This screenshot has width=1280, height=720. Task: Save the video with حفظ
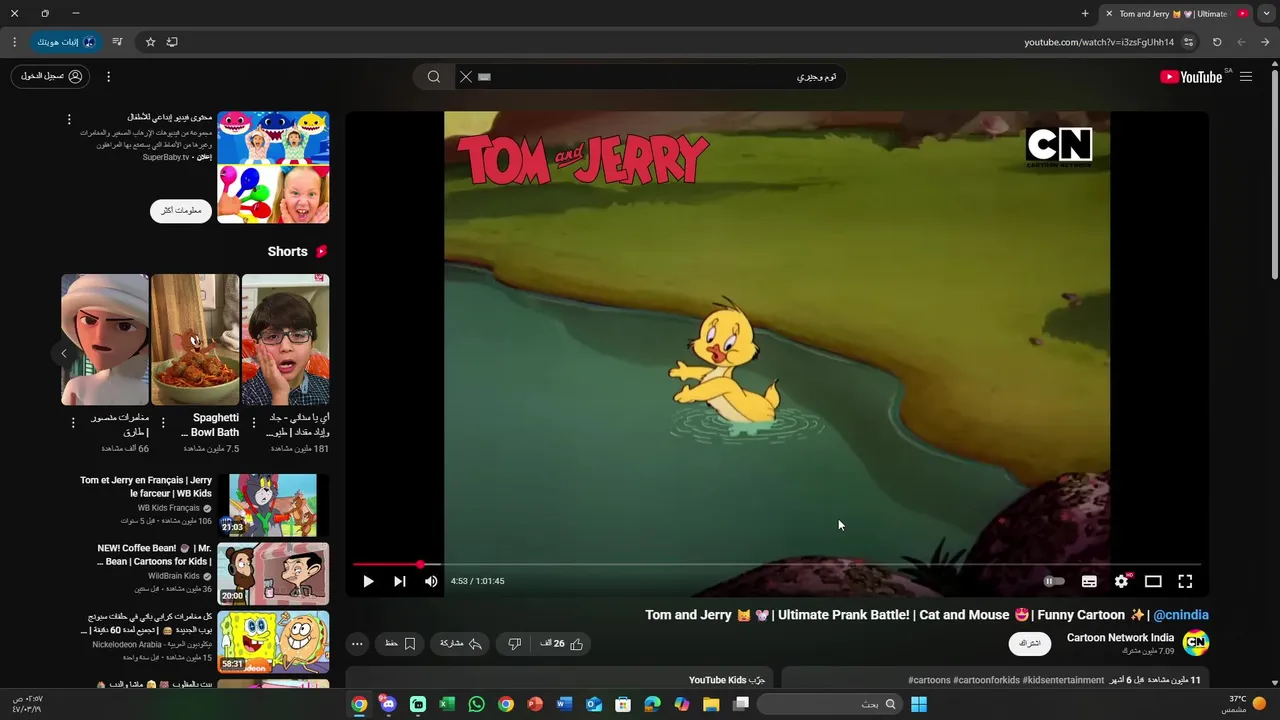tap(400, 644)
